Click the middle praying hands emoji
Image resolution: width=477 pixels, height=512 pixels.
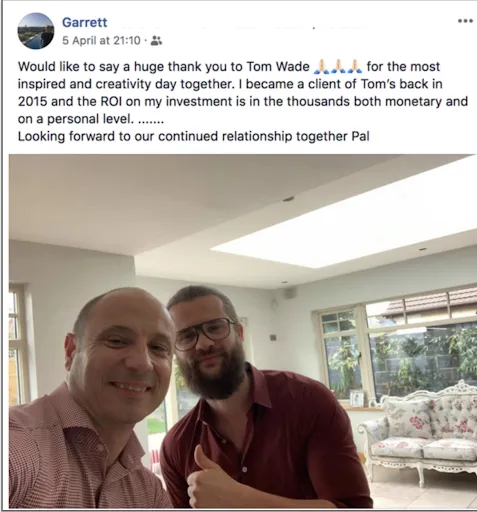coord(338,66)
